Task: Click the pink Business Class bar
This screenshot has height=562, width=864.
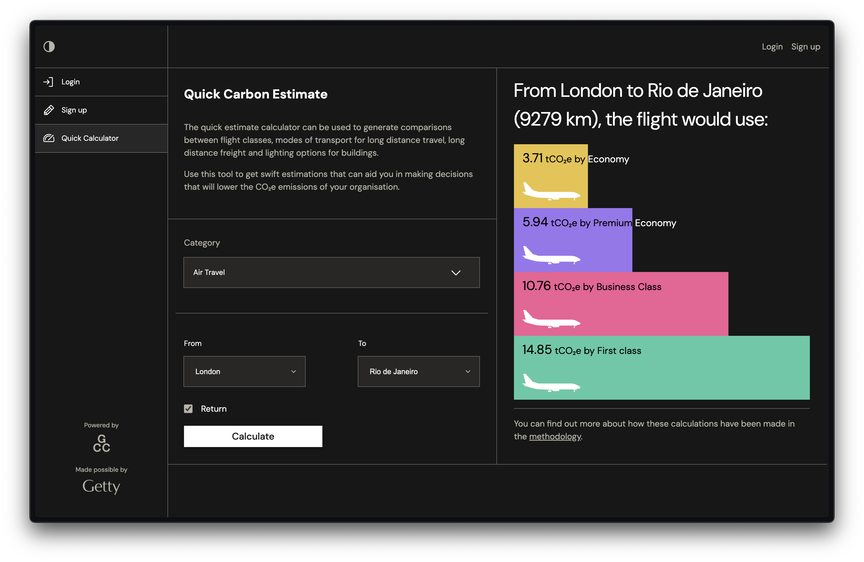Action: pos(621,304)
